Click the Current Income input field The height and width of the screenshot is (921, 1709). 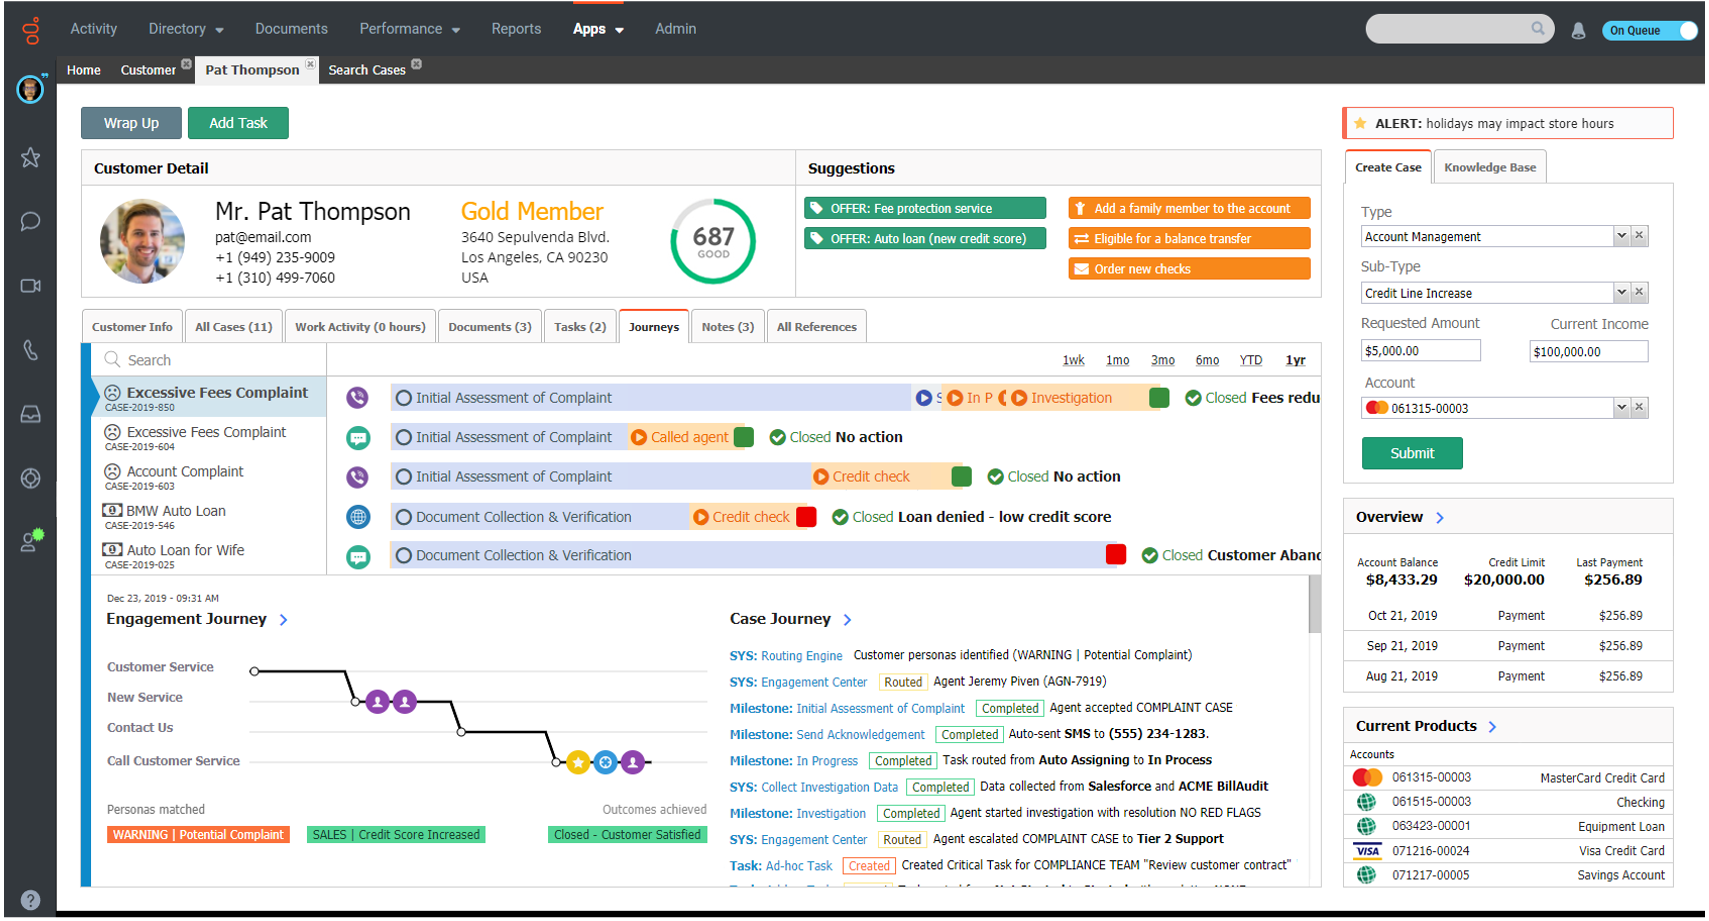click(1588, 351)
